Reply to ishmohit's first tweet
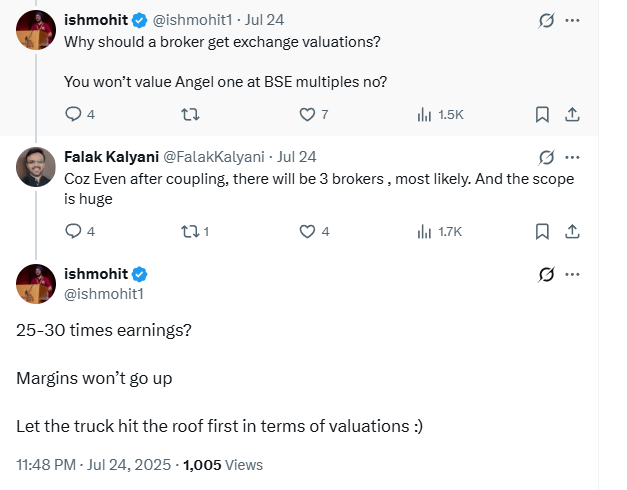This screenshot has width=627, height=490. coord(73,115)
